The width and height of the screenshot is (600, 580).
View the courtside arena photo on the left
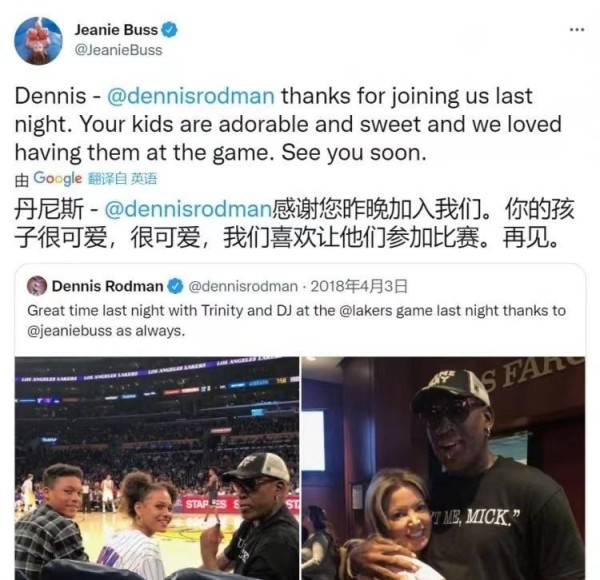[x=157, y=468]
